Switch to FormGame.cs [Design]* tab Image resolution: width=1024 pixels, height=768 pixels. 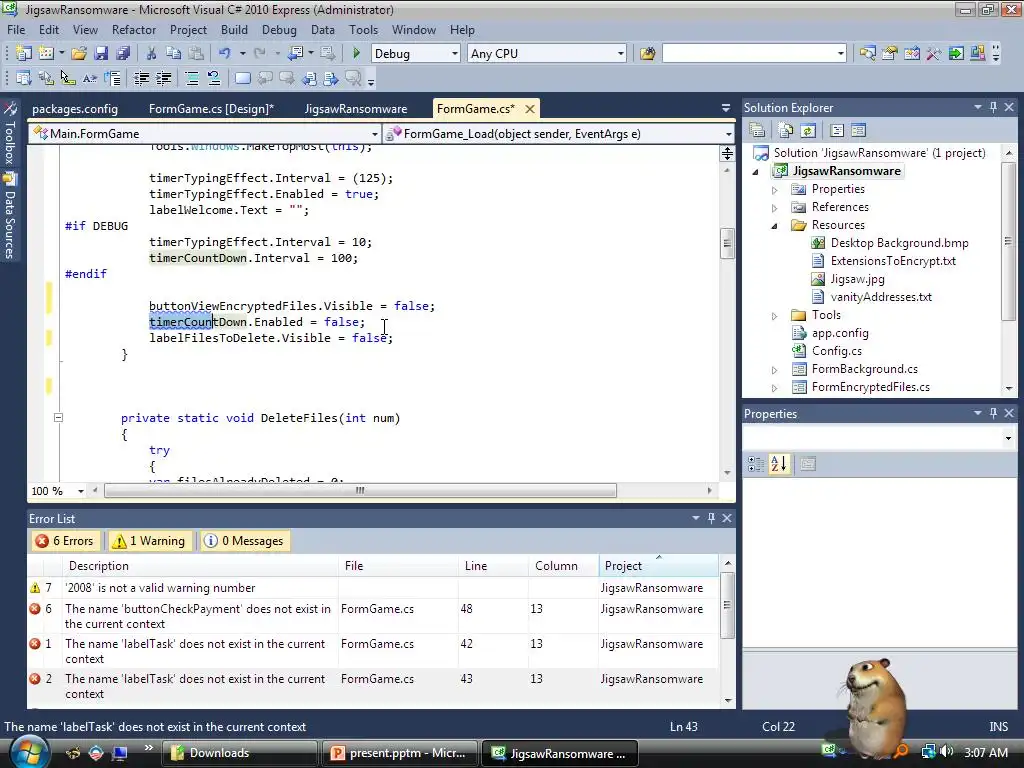(211, 109)
